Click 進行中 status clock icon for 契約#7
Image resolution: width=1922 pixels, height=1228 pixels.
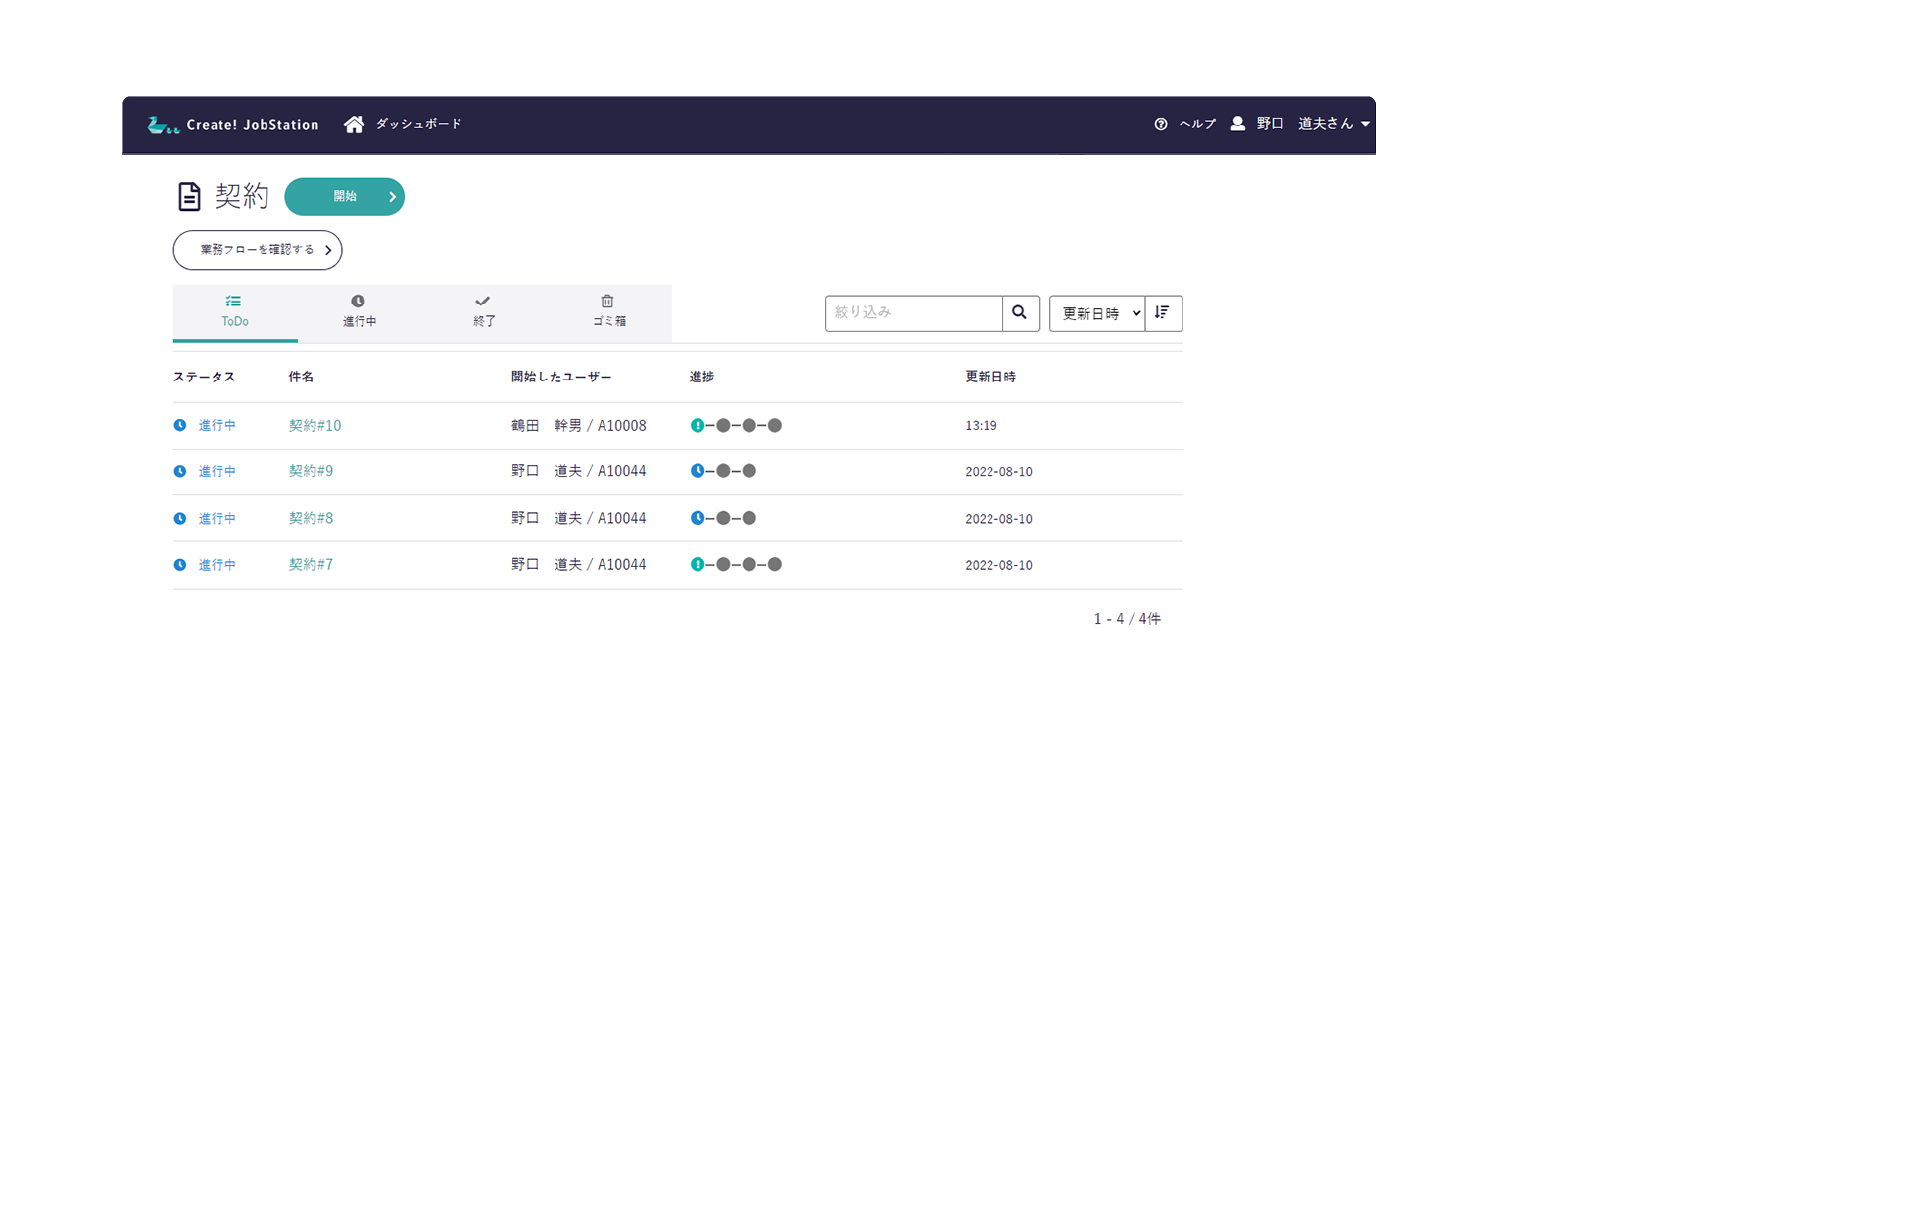tap(180, 565)
